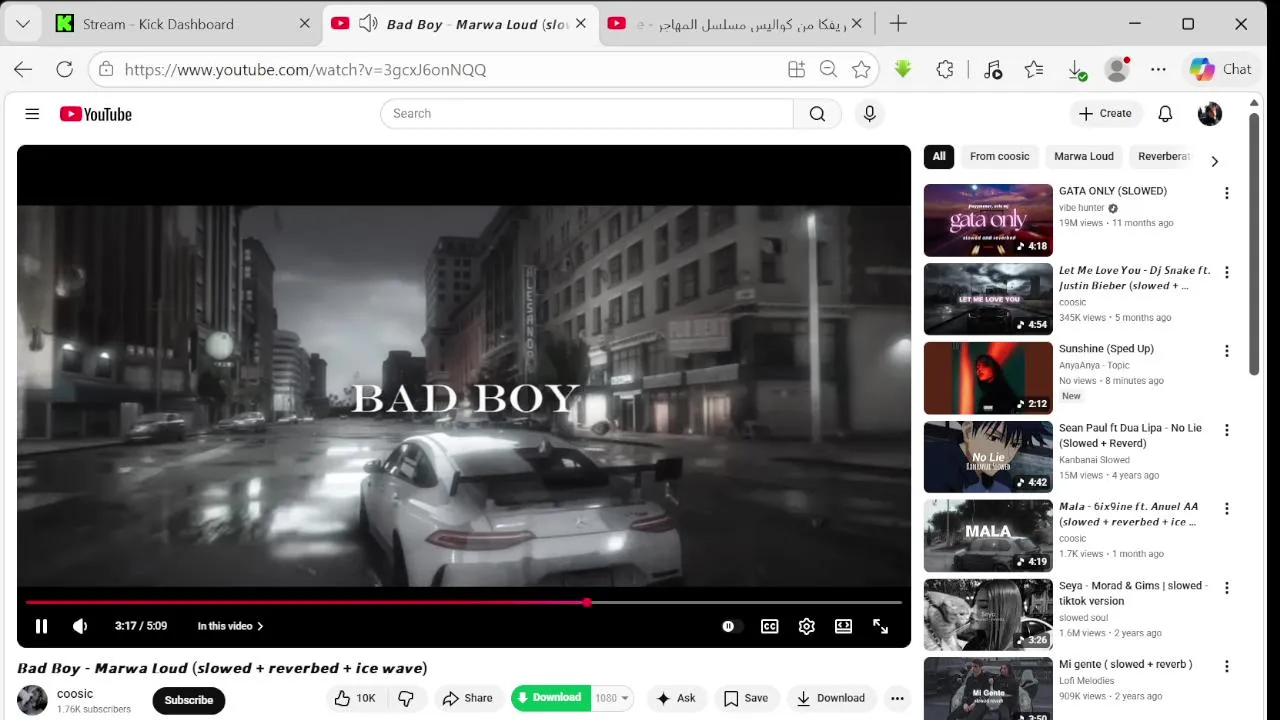This screenshot has width=1280, height=720.
Task: Open the favorites list icon
Action: click(x=1034, y=69)
